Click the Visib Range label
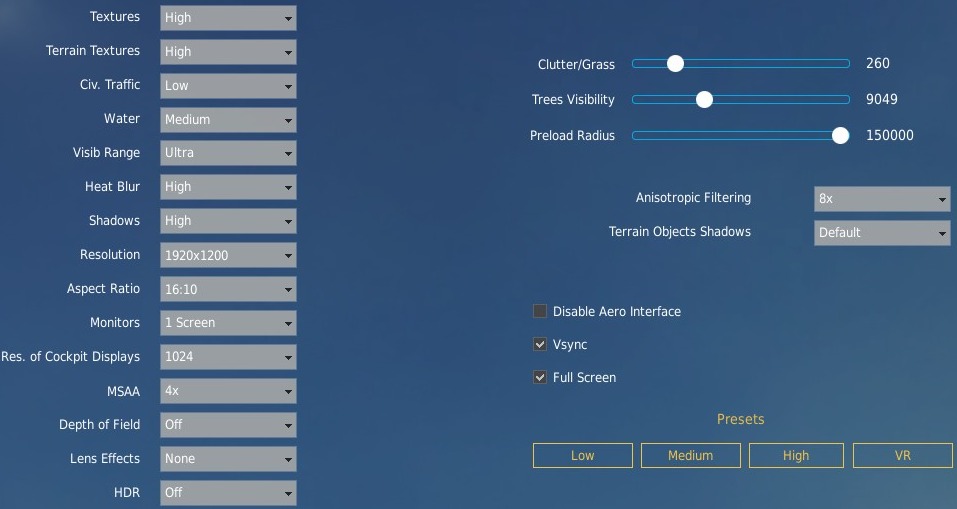This screenshot has width=957, height=509. click(x=106, y=153)
